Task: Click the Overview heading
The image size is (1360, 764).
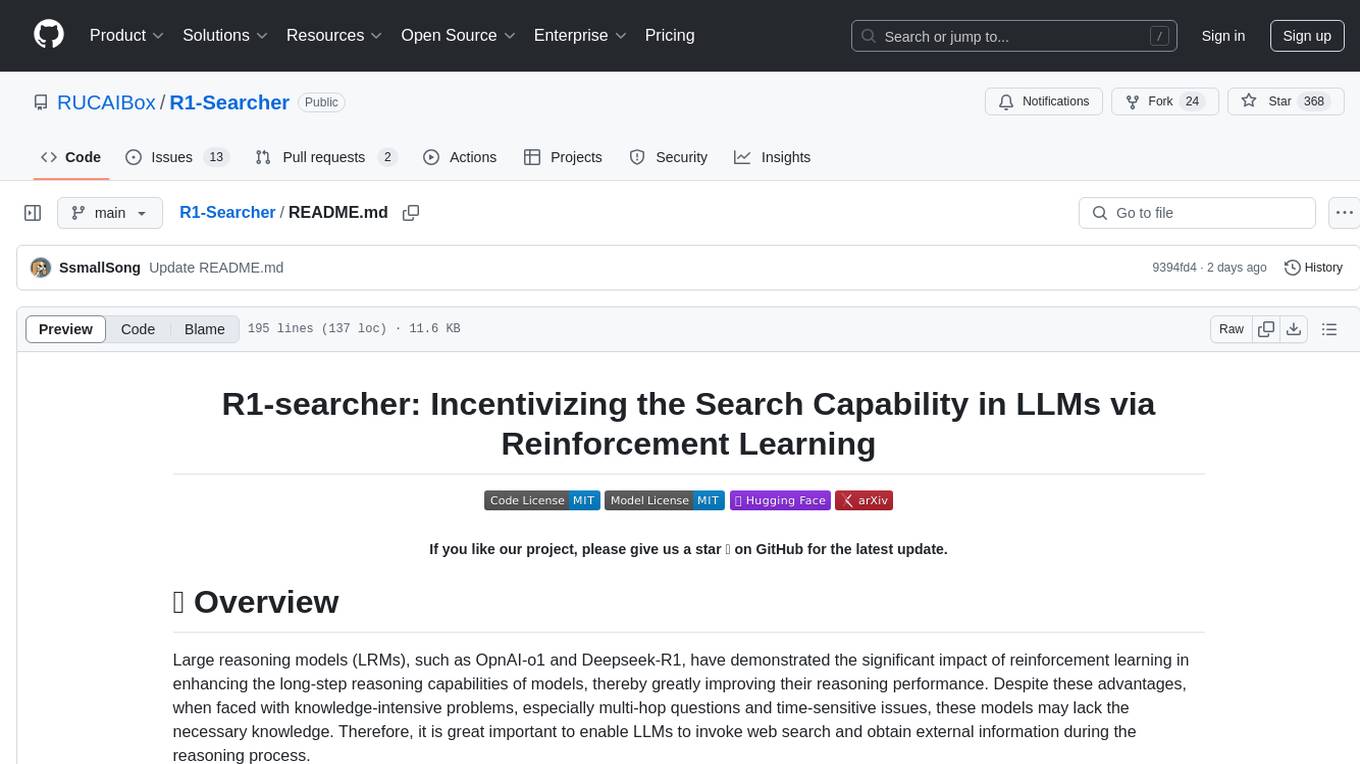Action: tap(256, 602)
